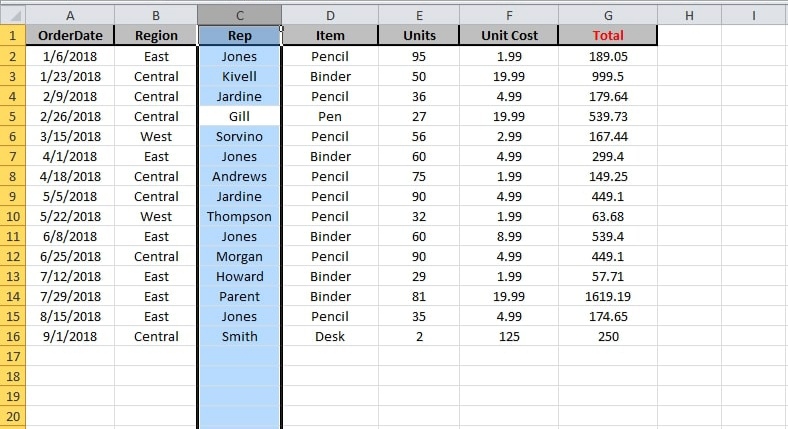Click the unit cost cell 125
The height and width of the screenshot is (429, 788).
point(509,336)
